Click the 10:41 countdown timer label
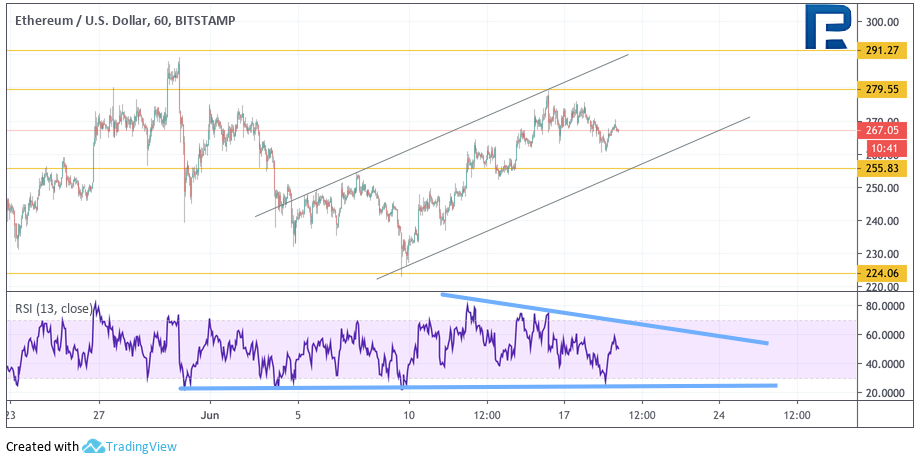Screen dimensions: 920x464 tap(885, 147)
